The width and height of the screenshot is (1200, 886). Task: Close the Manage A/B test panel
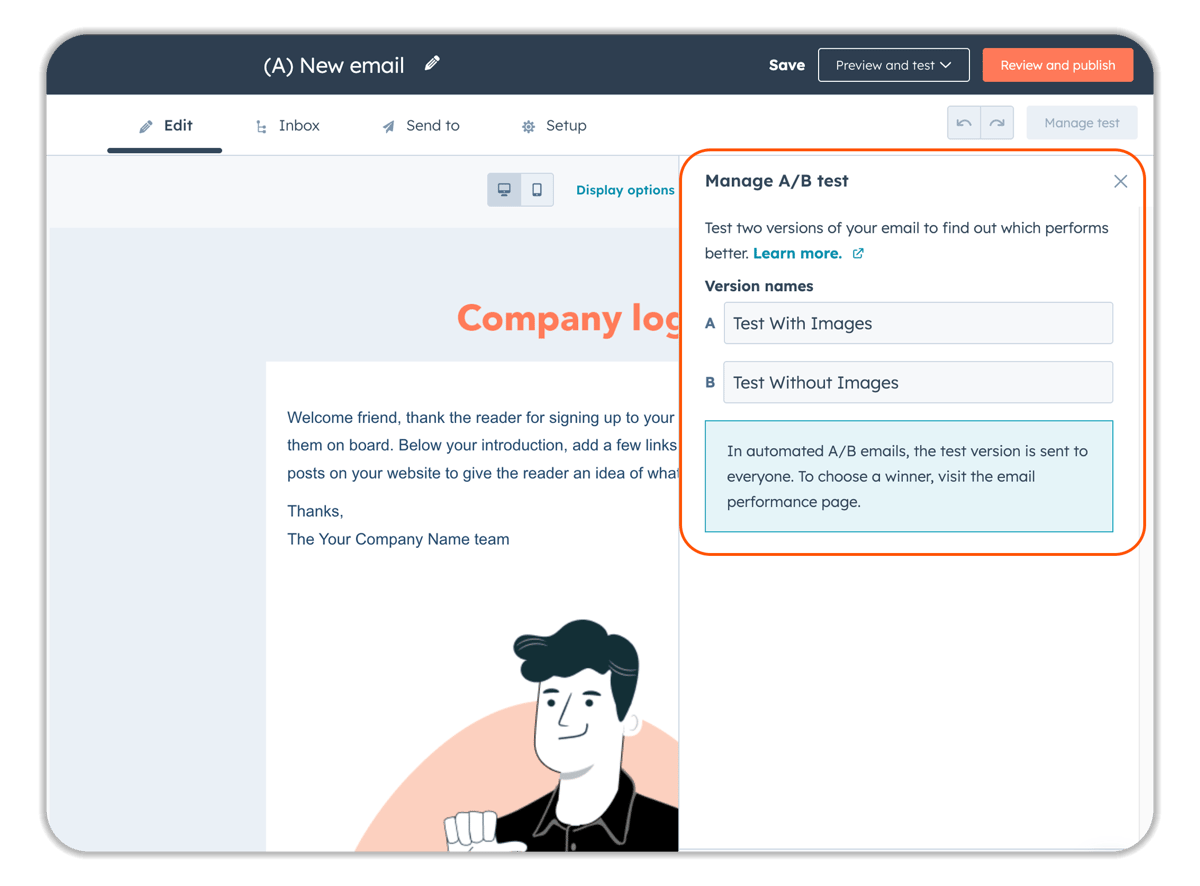(x=1120, y=181)
